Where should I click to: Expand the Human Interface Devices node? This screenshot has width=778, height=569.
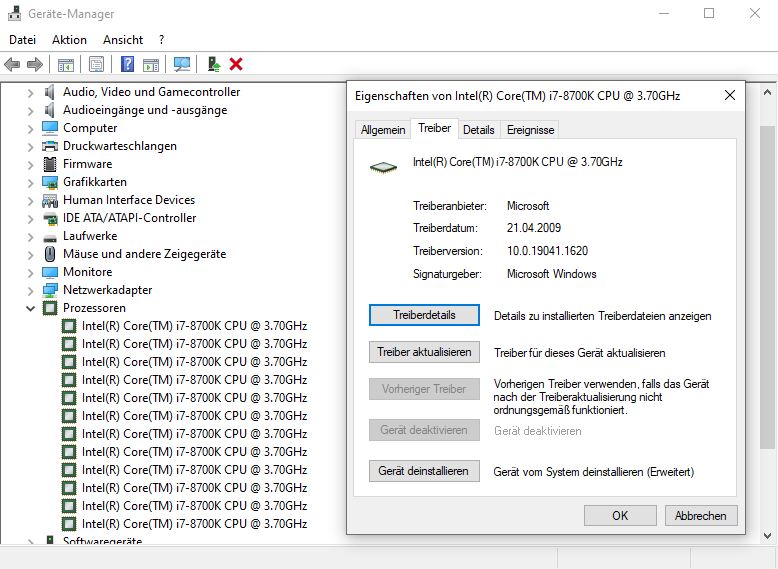30,201
